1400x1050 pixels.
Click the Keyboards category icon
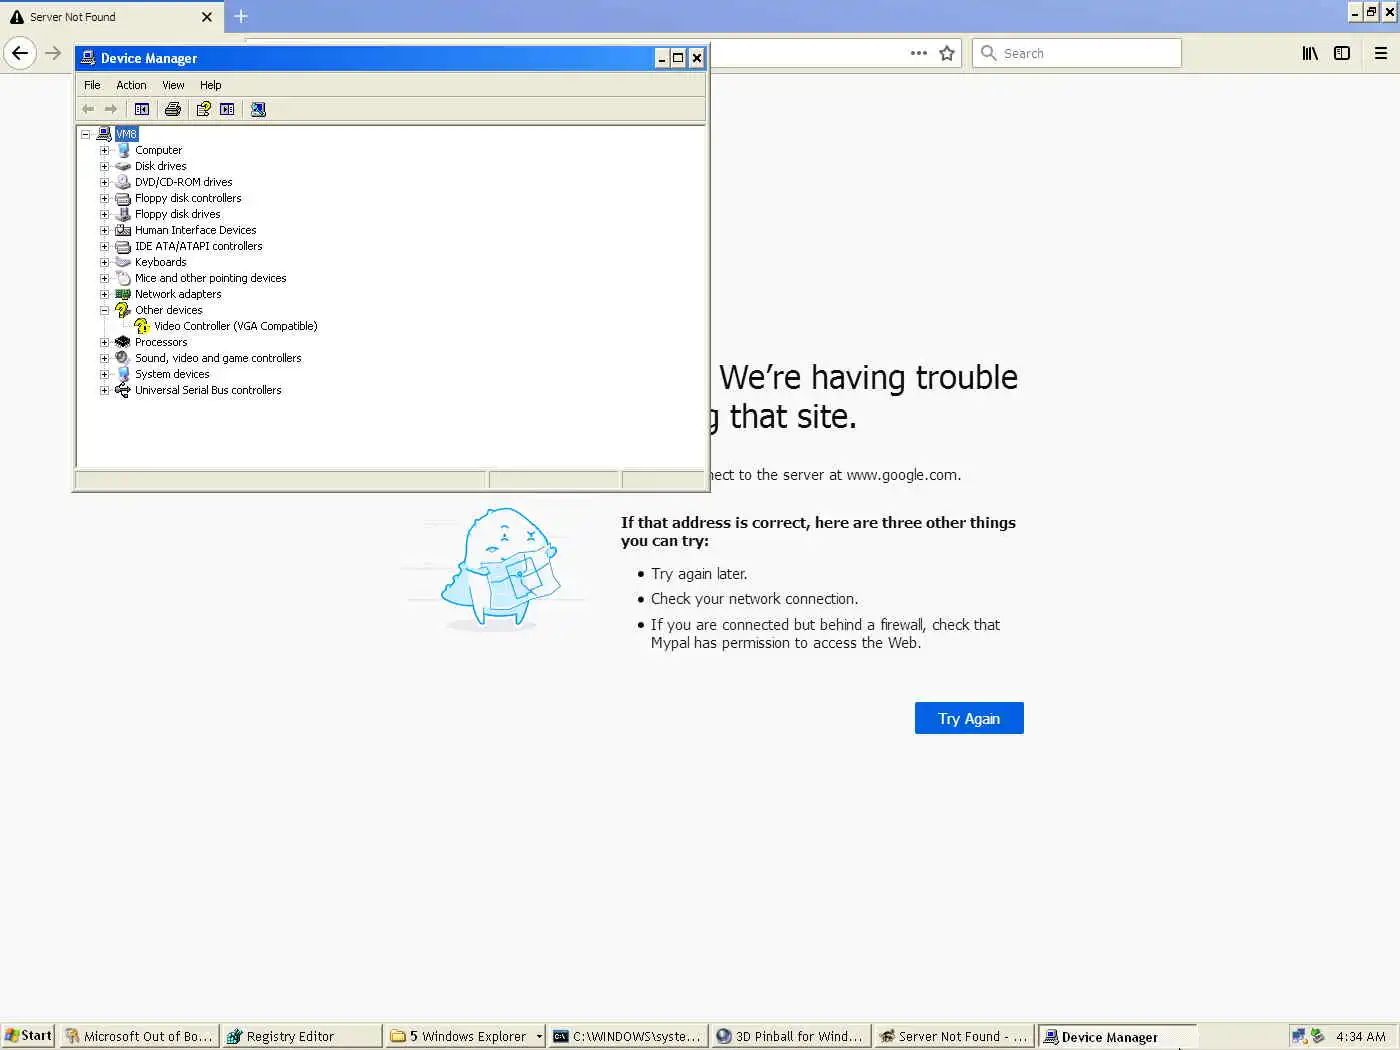pyautogui.click(x=123, y=262)
